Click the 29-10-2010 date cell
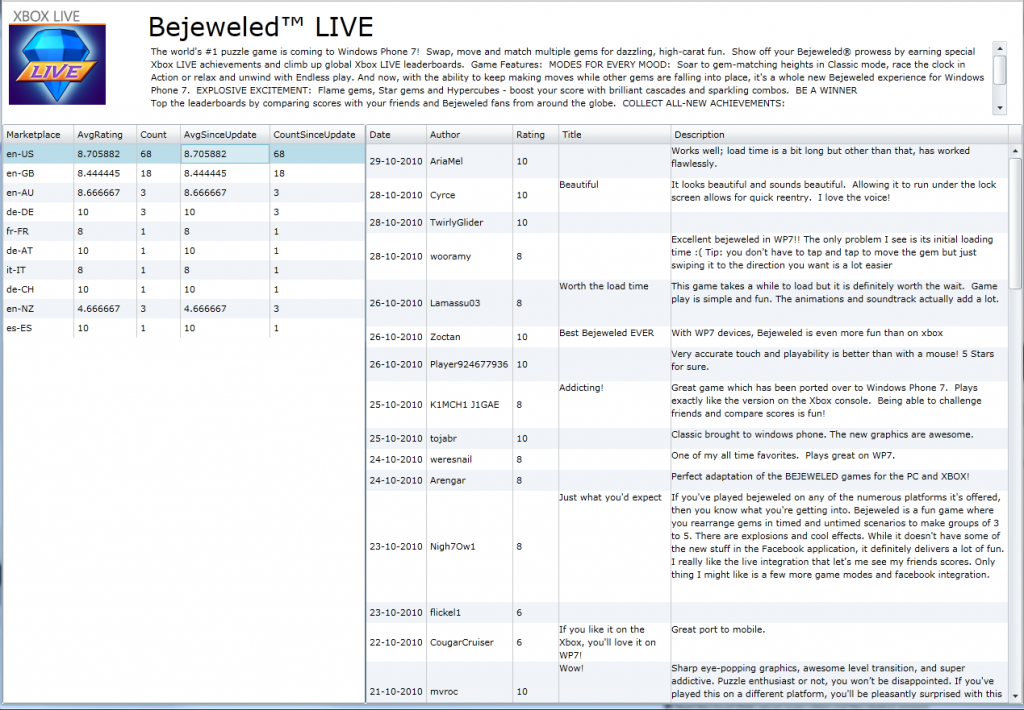Viewport: 1024px width, 710px height. 396,161
